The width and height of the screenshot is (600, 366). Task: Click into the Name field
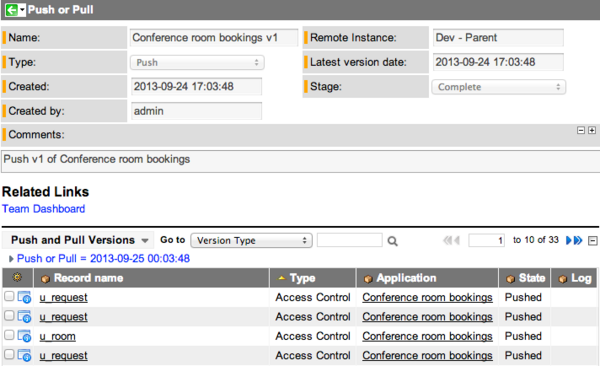pyautogui.click(x=214, y=38)
